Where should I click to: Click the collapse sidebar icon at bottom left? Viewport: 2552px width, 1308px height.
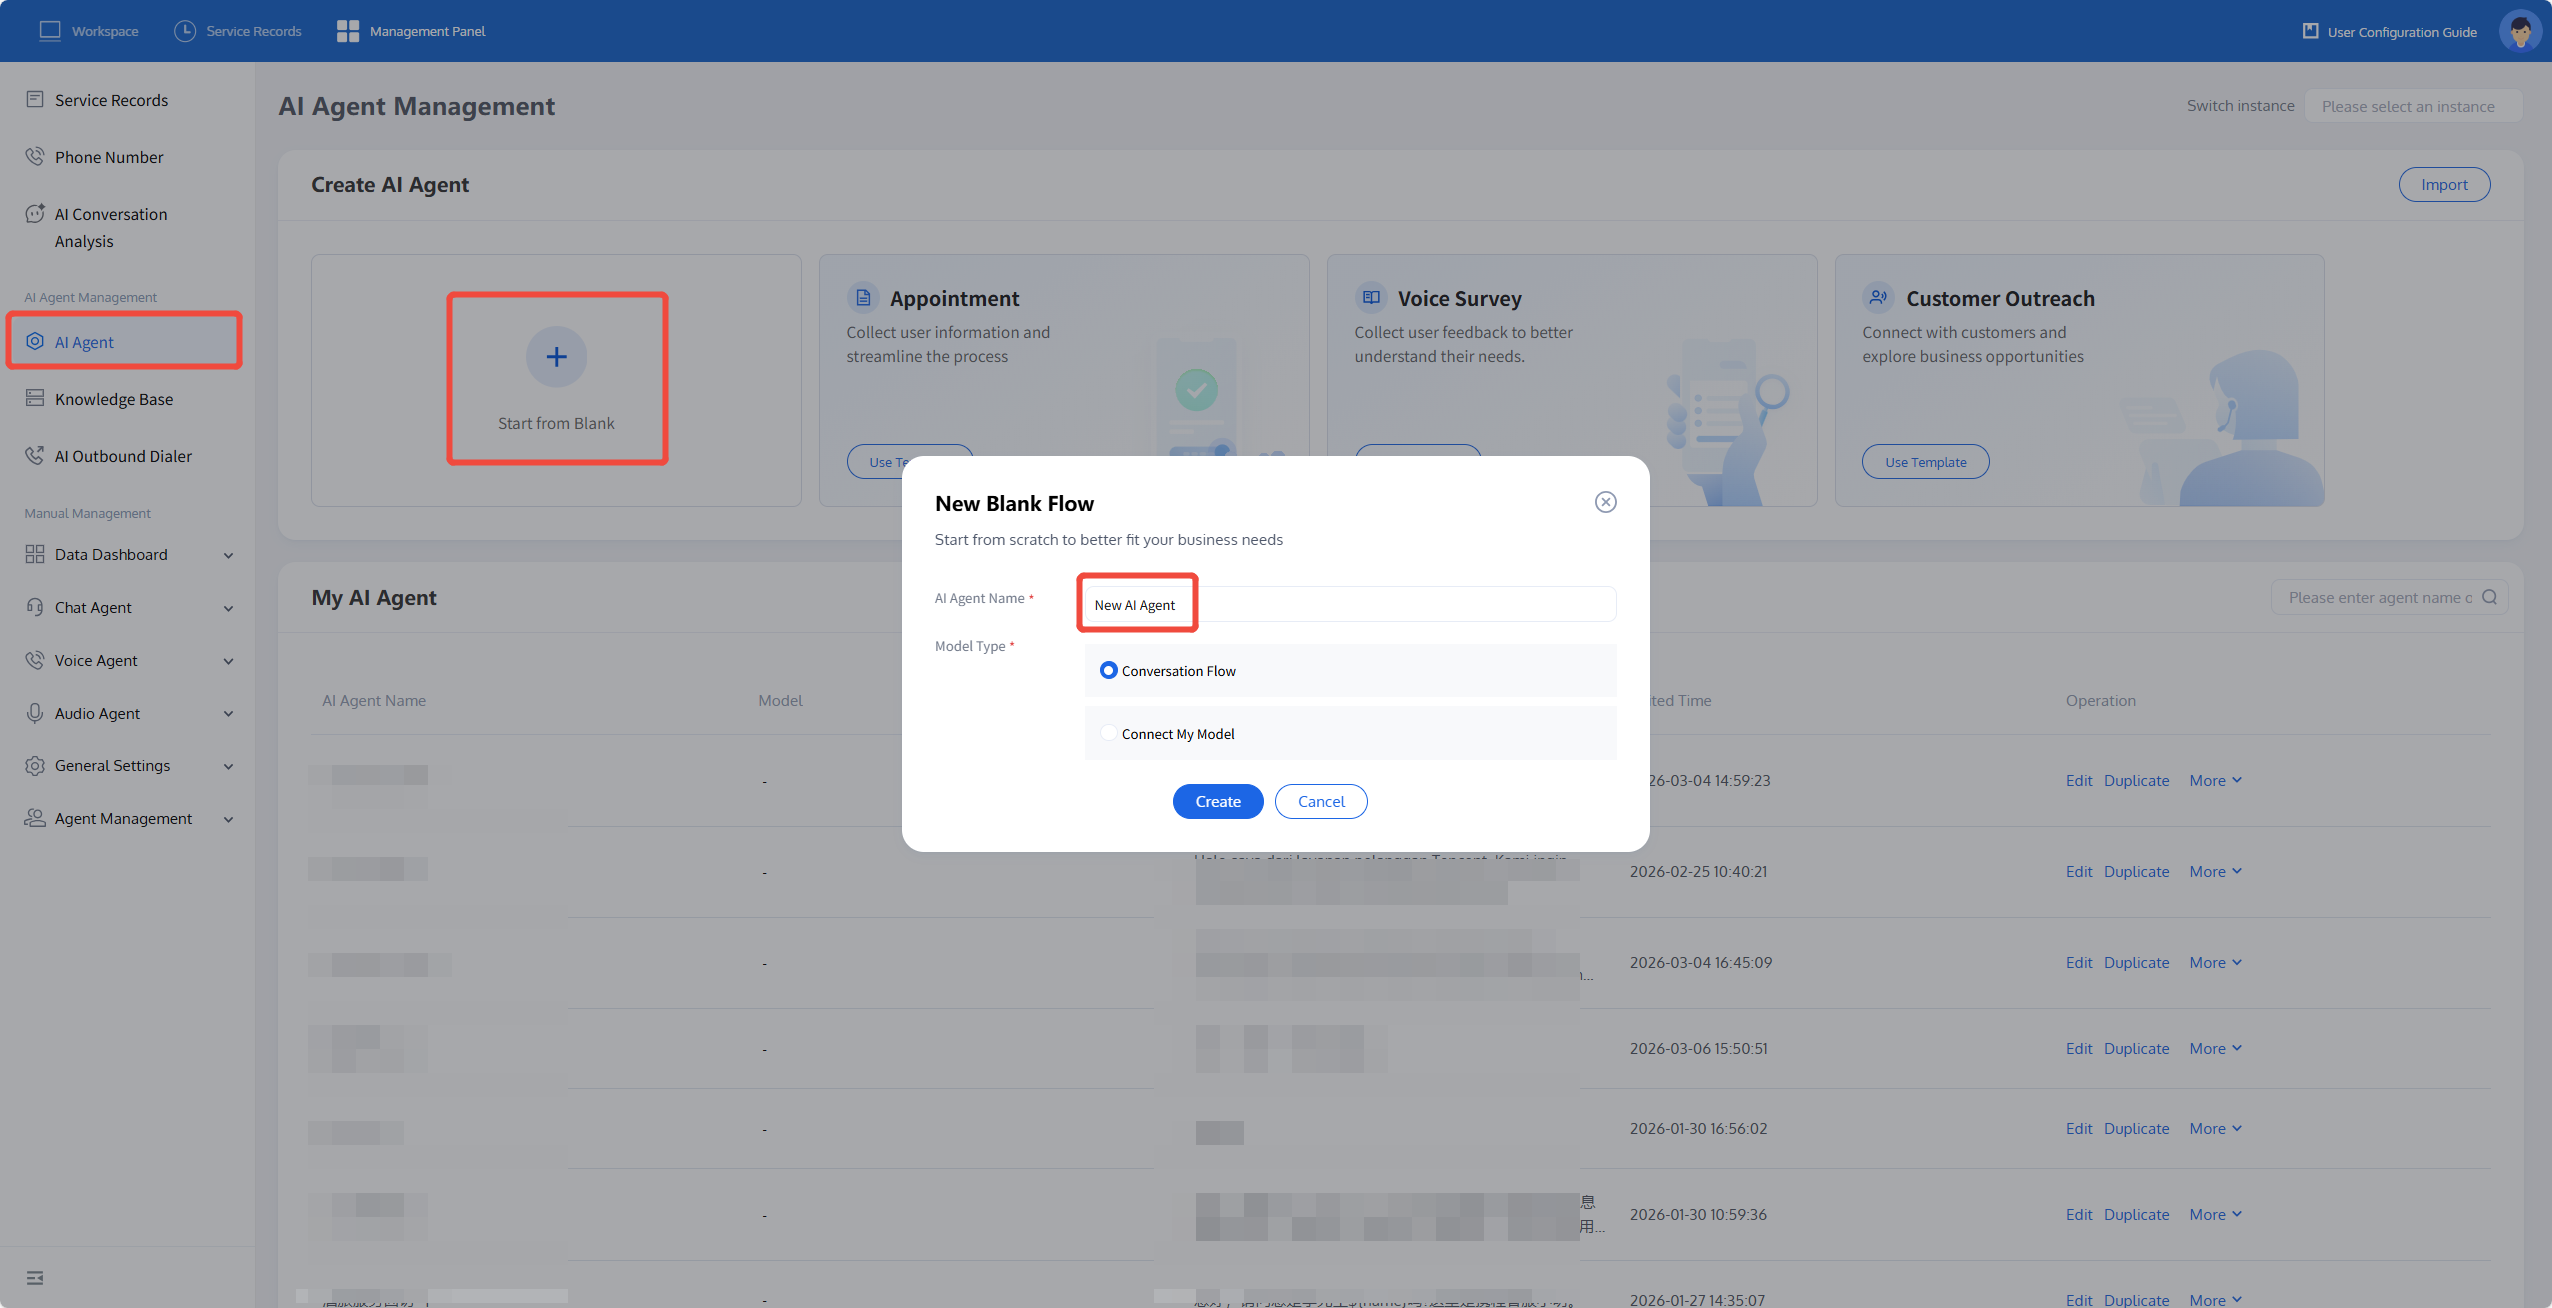[35, 1278]
